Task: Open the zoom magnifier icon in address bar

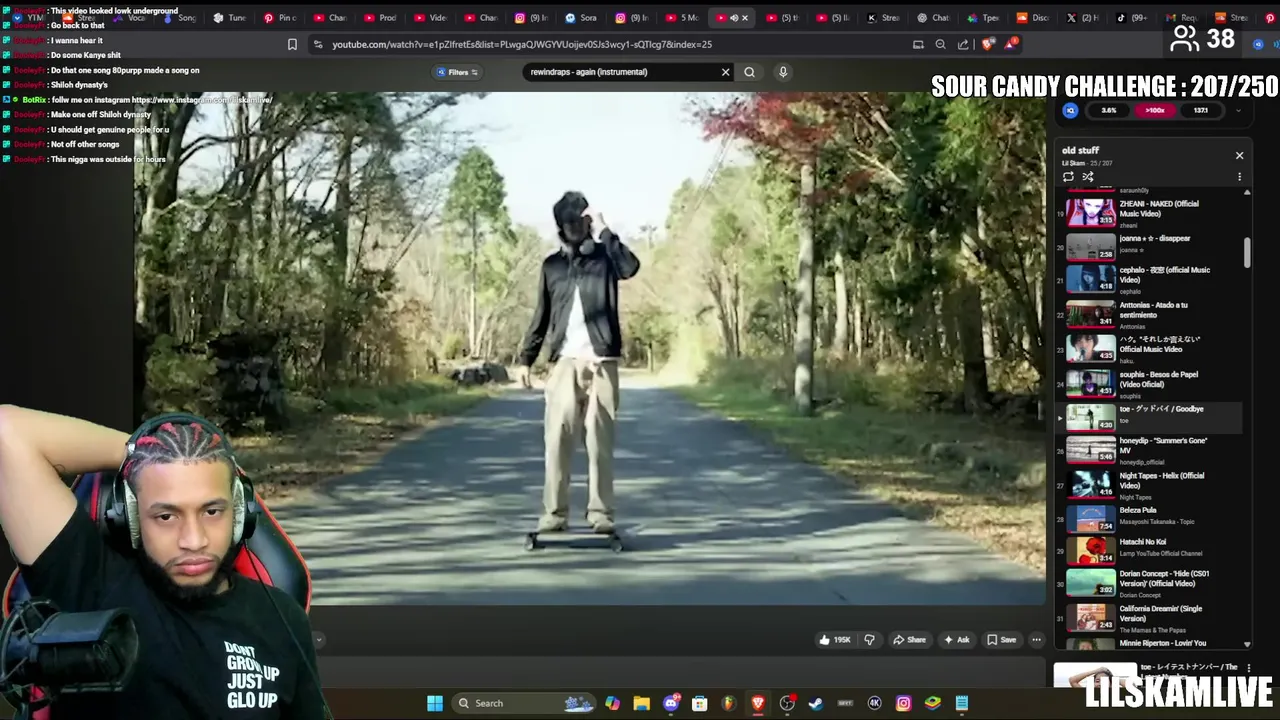Action: [940, 44]
